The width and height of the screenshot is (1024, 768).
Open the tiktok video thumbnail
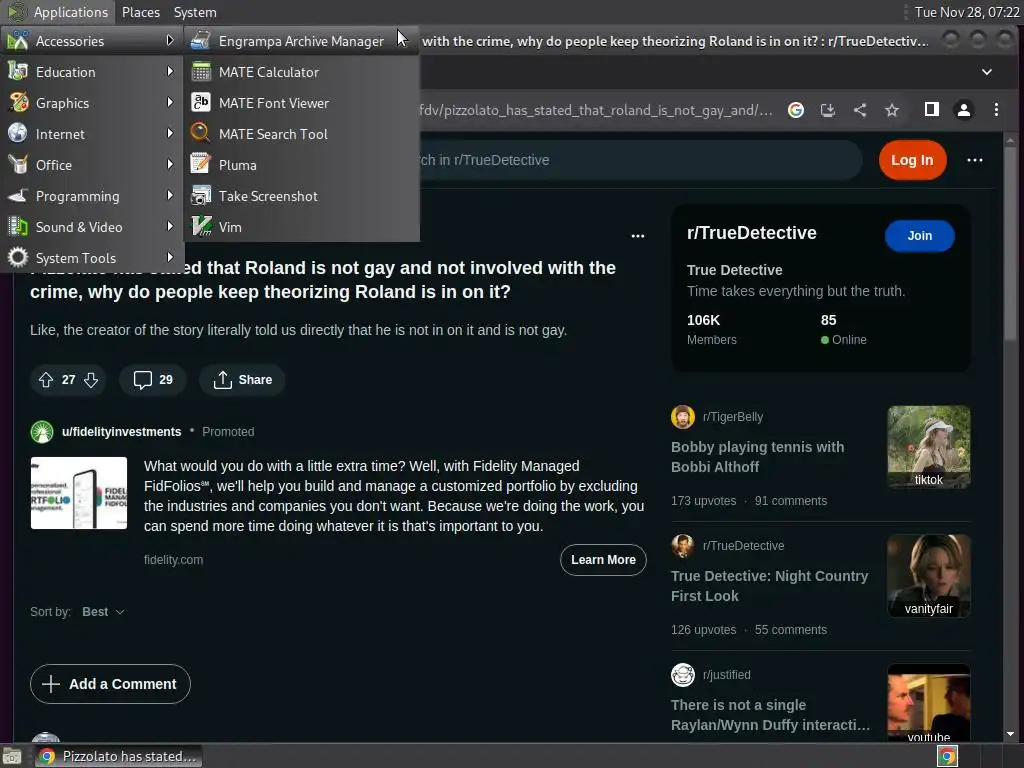point(929,447)
